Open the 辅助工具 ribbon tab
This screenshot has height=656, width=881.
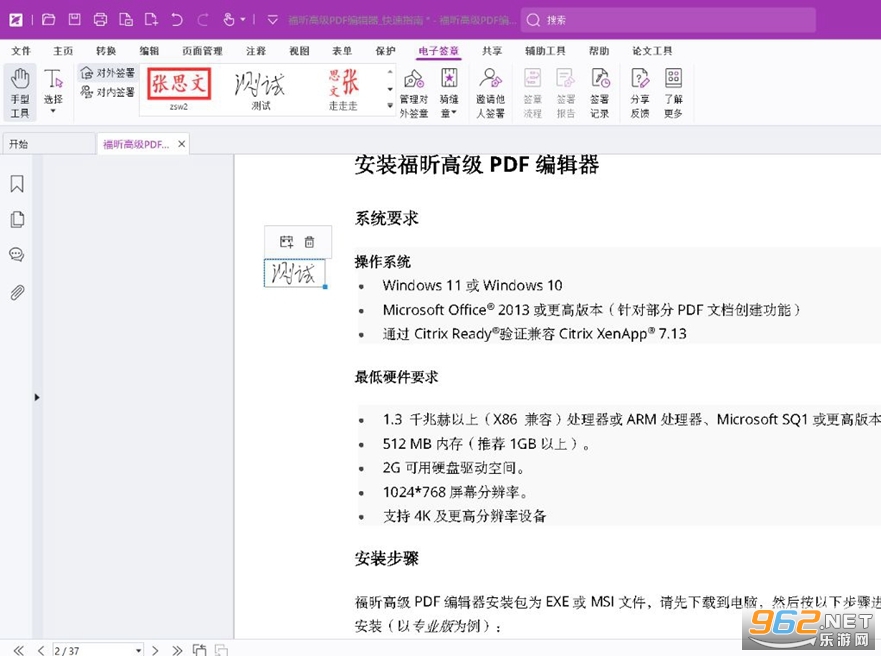coord(545,51)
